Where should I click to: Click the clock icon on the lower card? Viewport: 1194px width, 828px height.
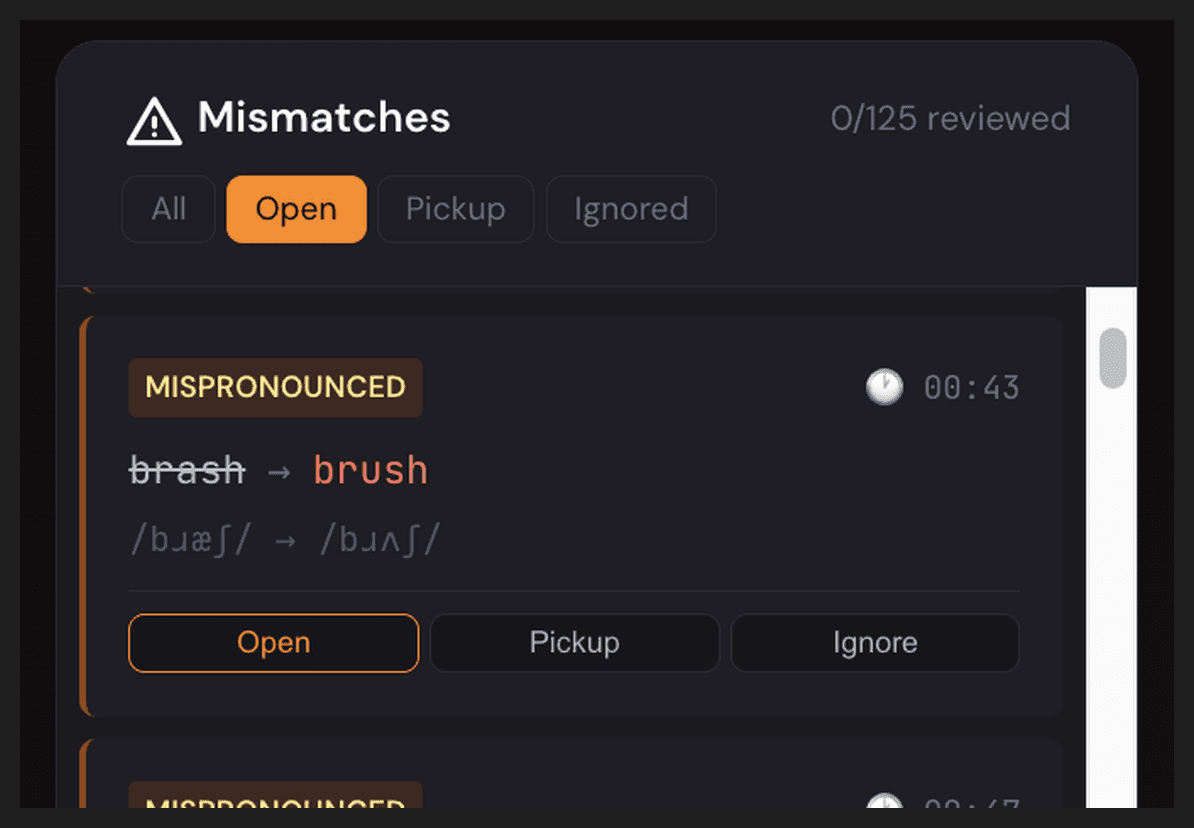pyautogui.click(x=884, y=803)
